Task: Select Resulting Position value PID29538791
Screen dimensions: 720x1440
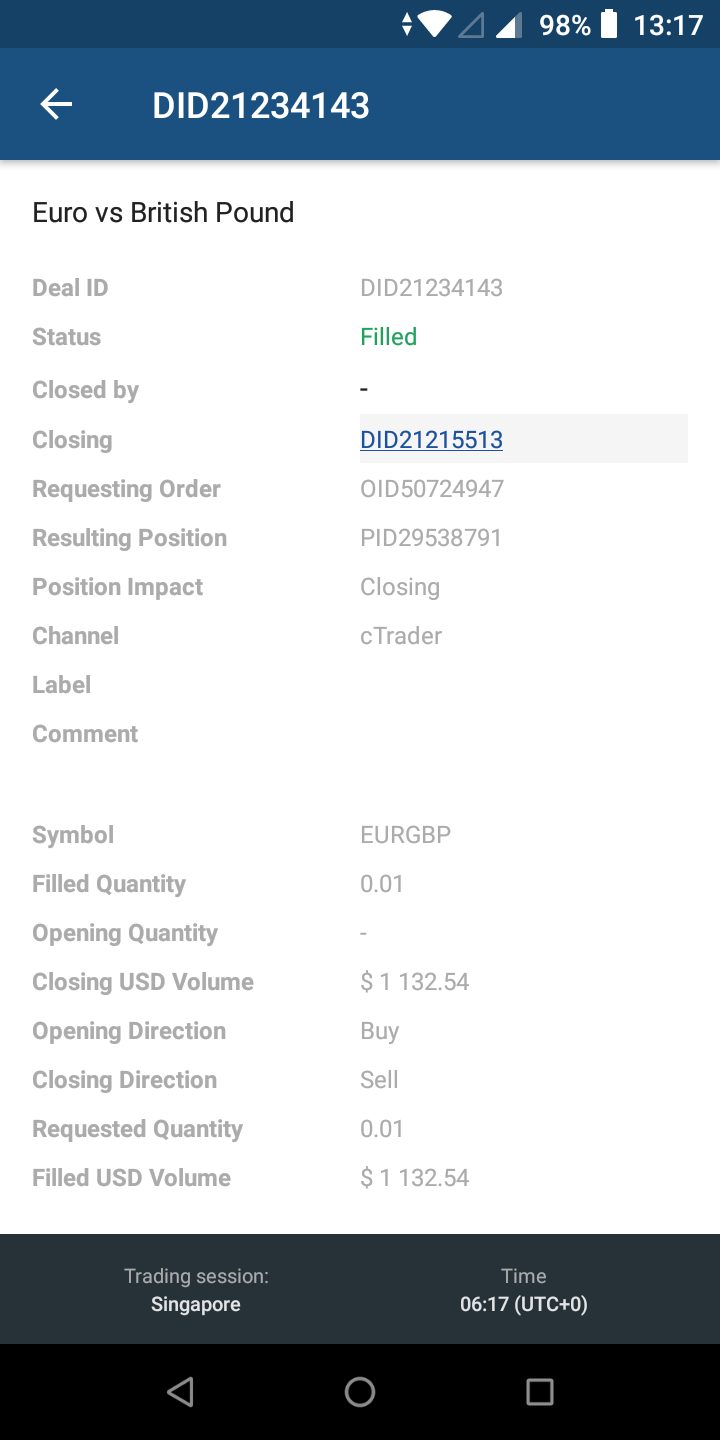Action: point(431,538)
